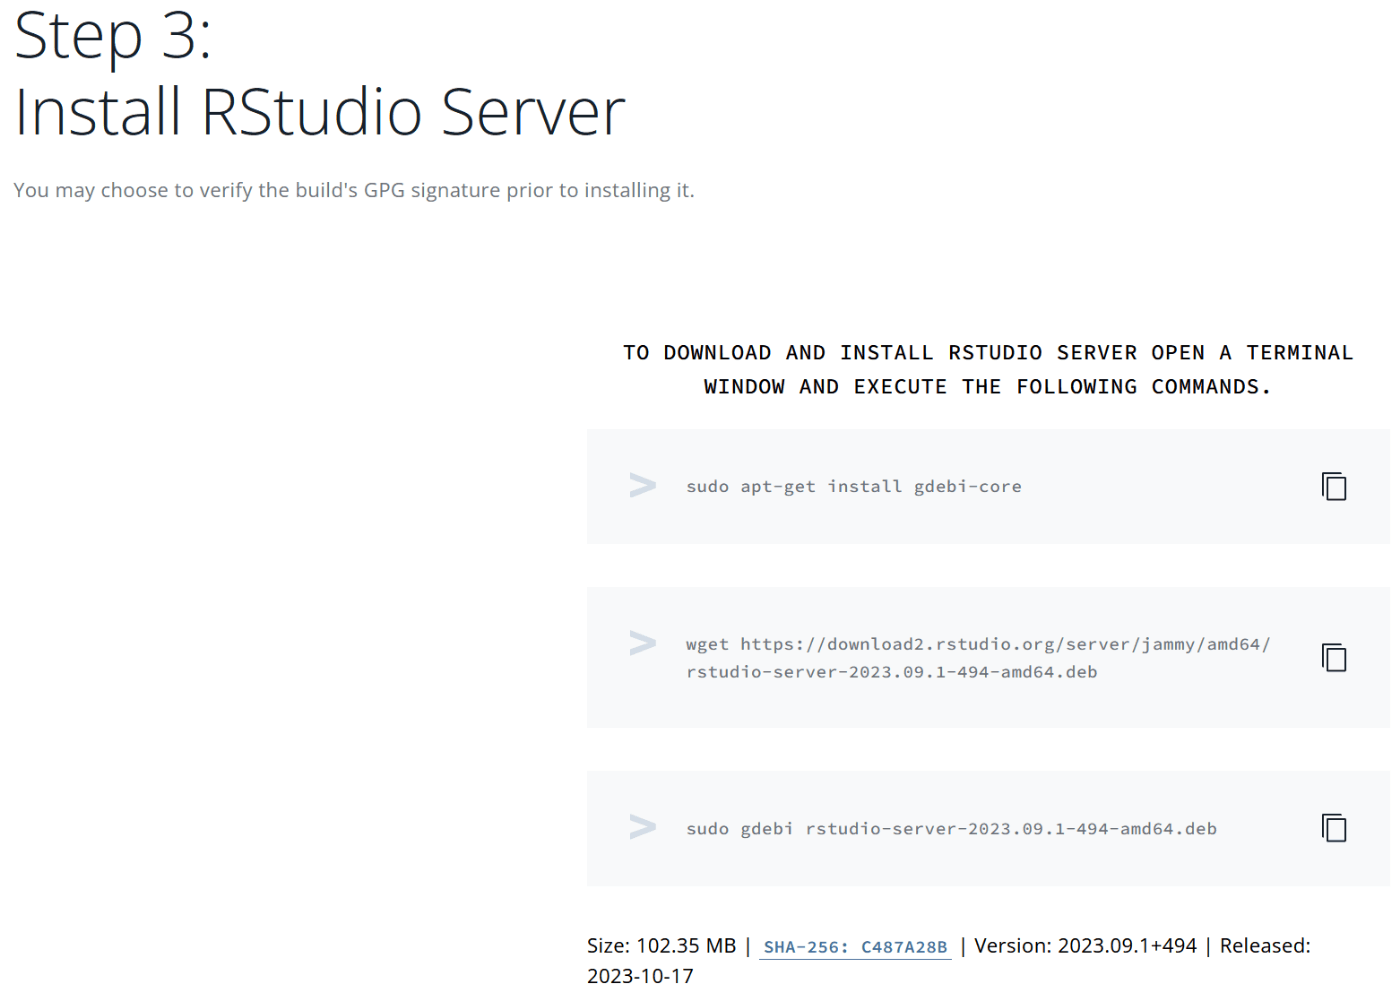Viewport: 1400px width, 1001px height.
Task: Click the 'TO DOWNLOAD AND INSTALL RSTUDIO SERVER' instruction text
Action: [x=988, y=370]
